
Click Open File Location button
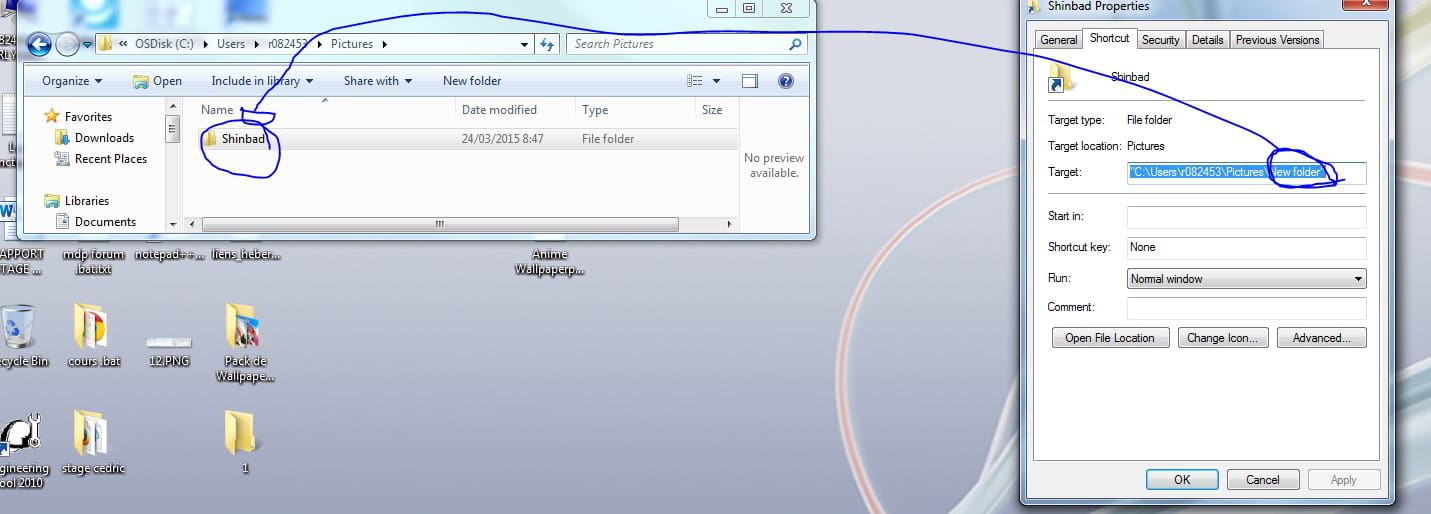(1110, 338)
